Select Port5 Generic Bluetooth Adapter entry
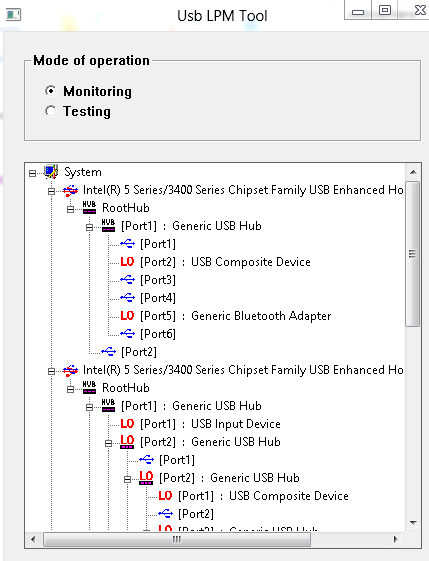429x561 pixels. click(x=235, y=316)
